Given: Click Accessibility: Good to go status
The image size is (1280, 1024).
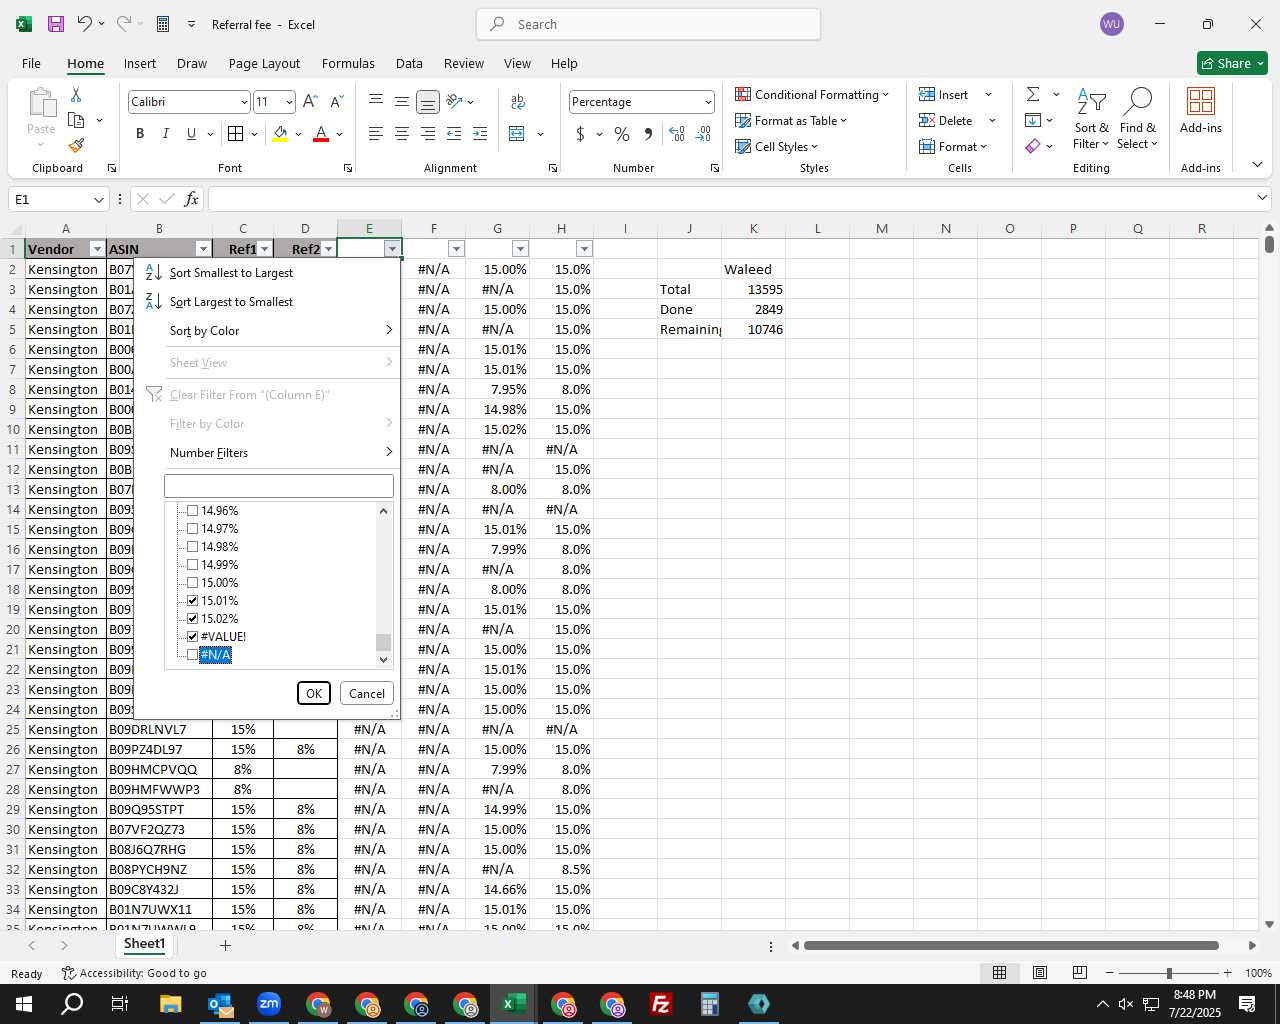Looking at the screenshot, I should pyautogui.click(x=134, y=973).
